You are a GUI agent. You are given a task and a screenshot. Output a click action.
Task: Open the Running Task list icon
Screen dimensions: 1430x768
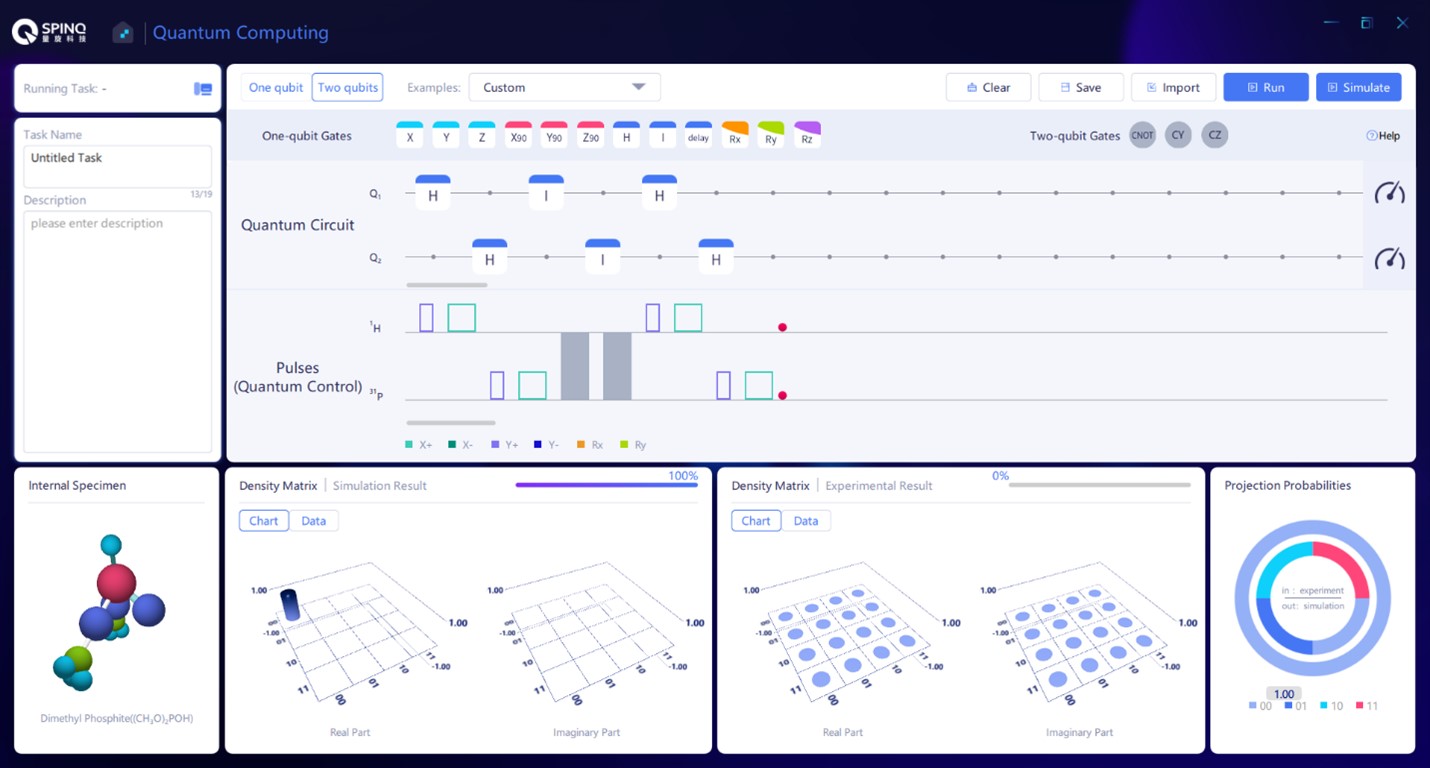click(x=203, y=89)
